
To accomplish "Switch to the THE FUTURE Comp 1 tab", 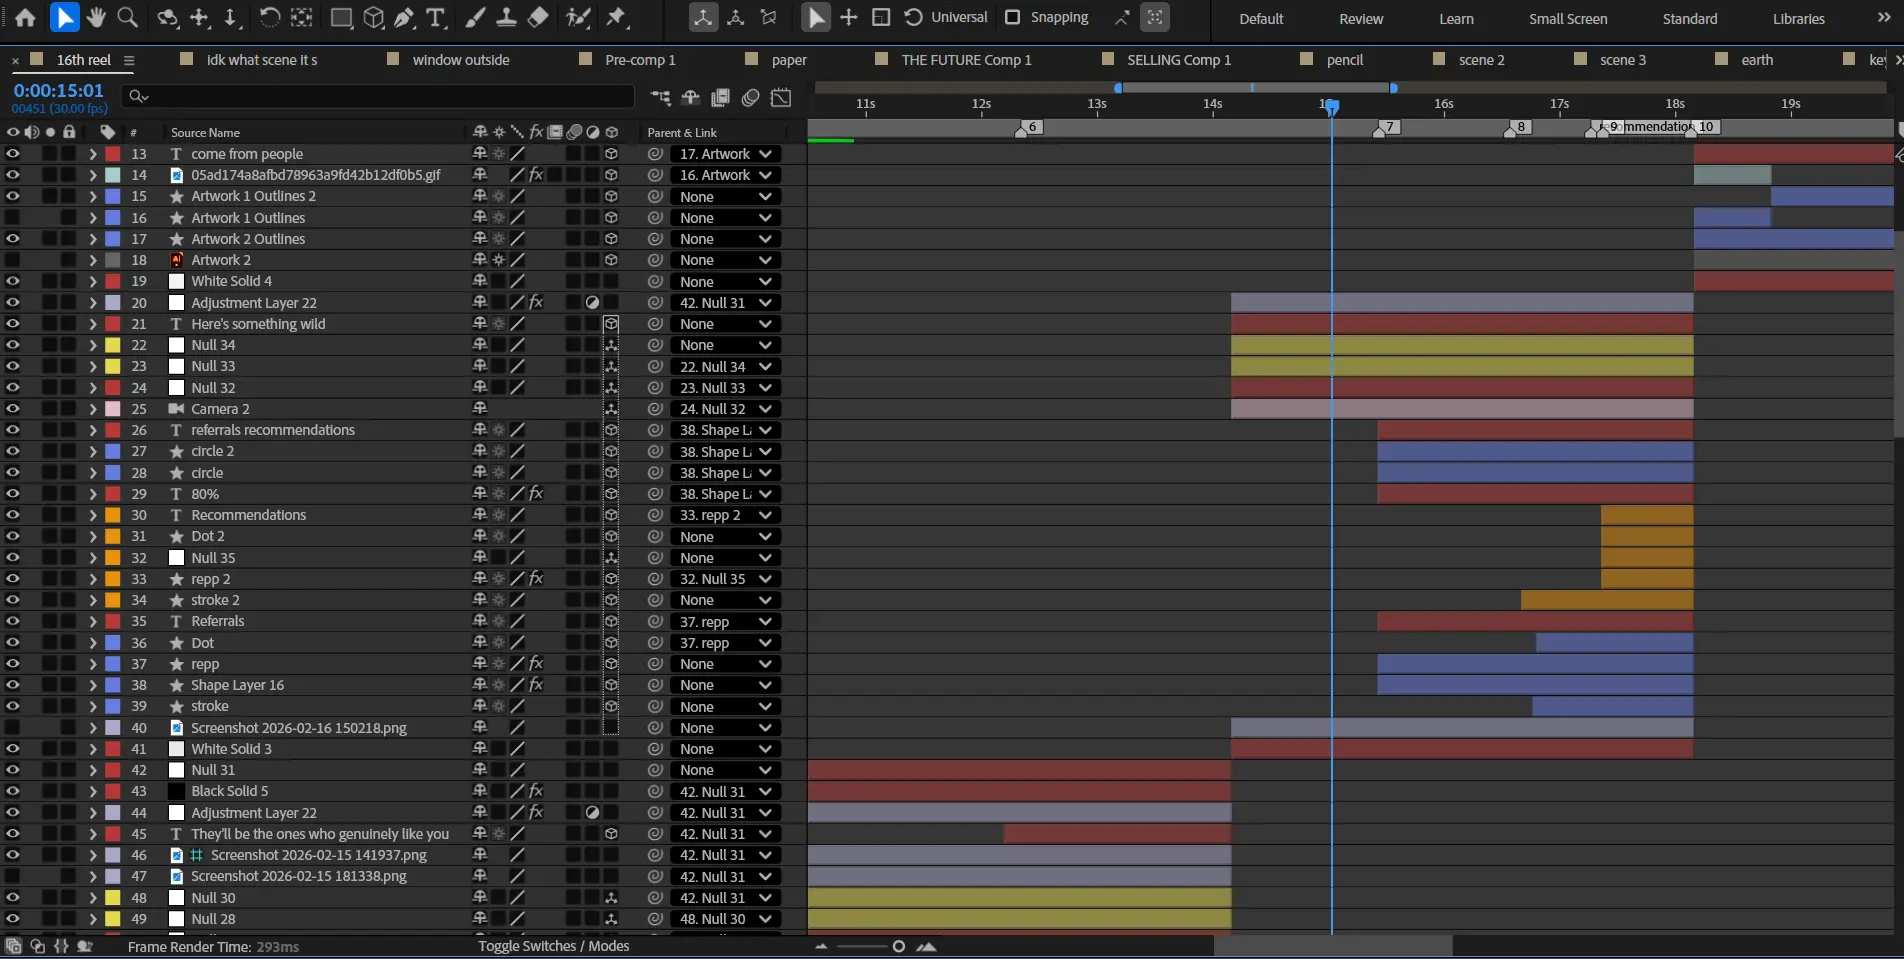I will (965, 60).
